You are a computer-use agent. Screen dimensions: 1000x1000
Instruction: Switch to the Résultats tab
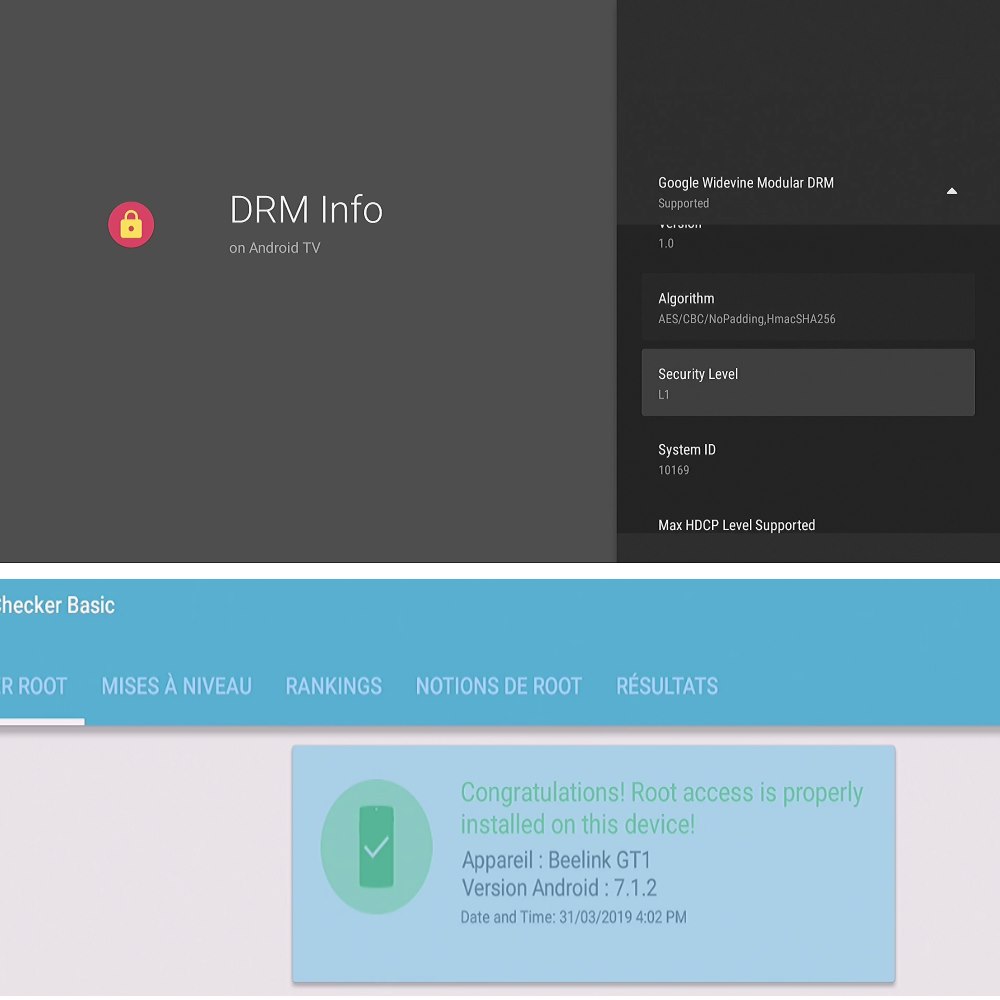[666, 686]
